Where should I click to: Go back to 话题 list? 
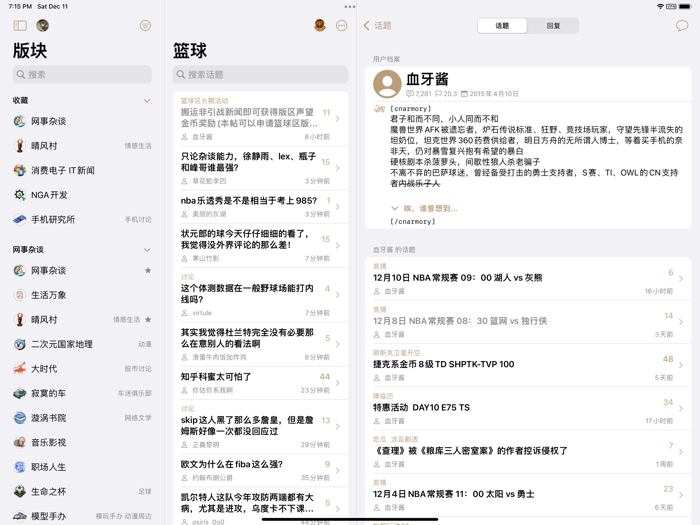click(x=378, y=25)
